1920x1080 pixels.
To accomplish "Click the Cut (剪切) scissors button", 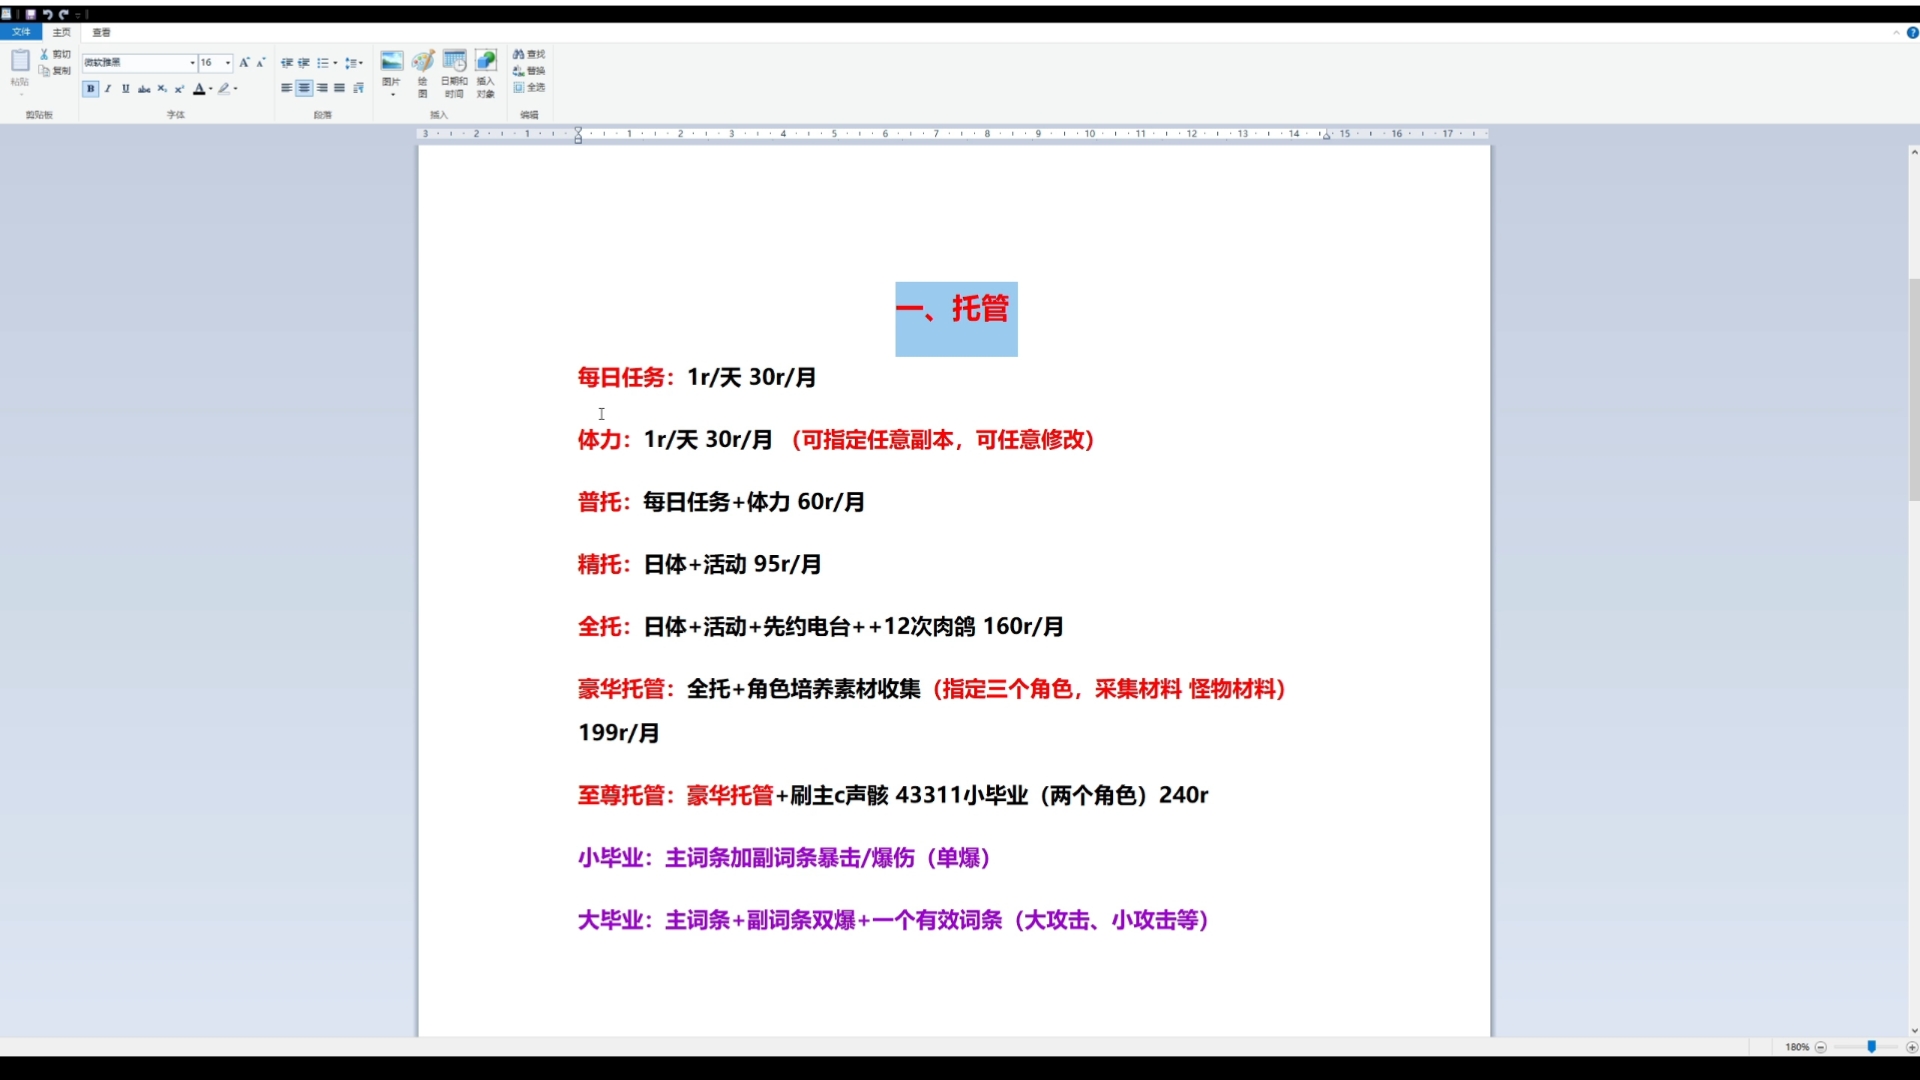I will (55, 54).
